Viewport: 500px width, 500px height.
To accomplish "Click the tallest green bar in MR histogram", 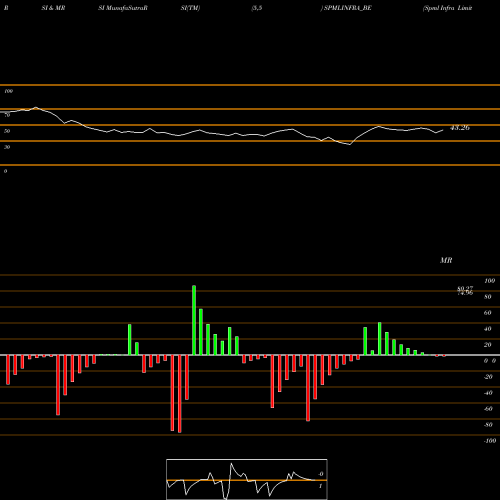I will pyautogui.click(x=194, y=320).
